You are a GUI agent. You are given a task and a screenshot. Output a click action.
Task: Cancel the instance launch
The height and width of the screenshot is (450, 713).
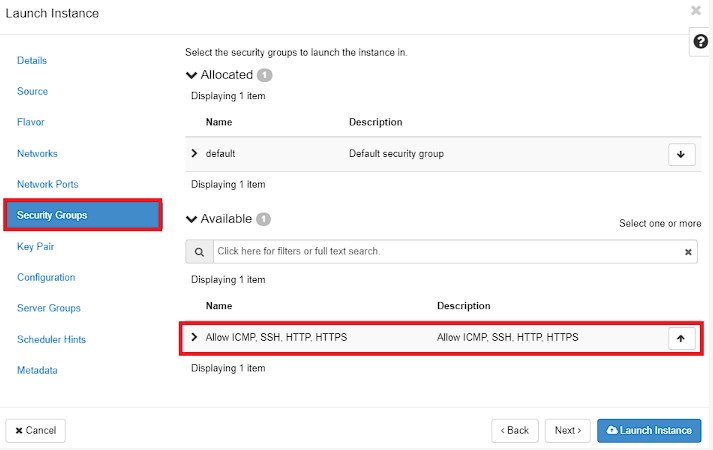pyautogui.click(x=35, y=430)
